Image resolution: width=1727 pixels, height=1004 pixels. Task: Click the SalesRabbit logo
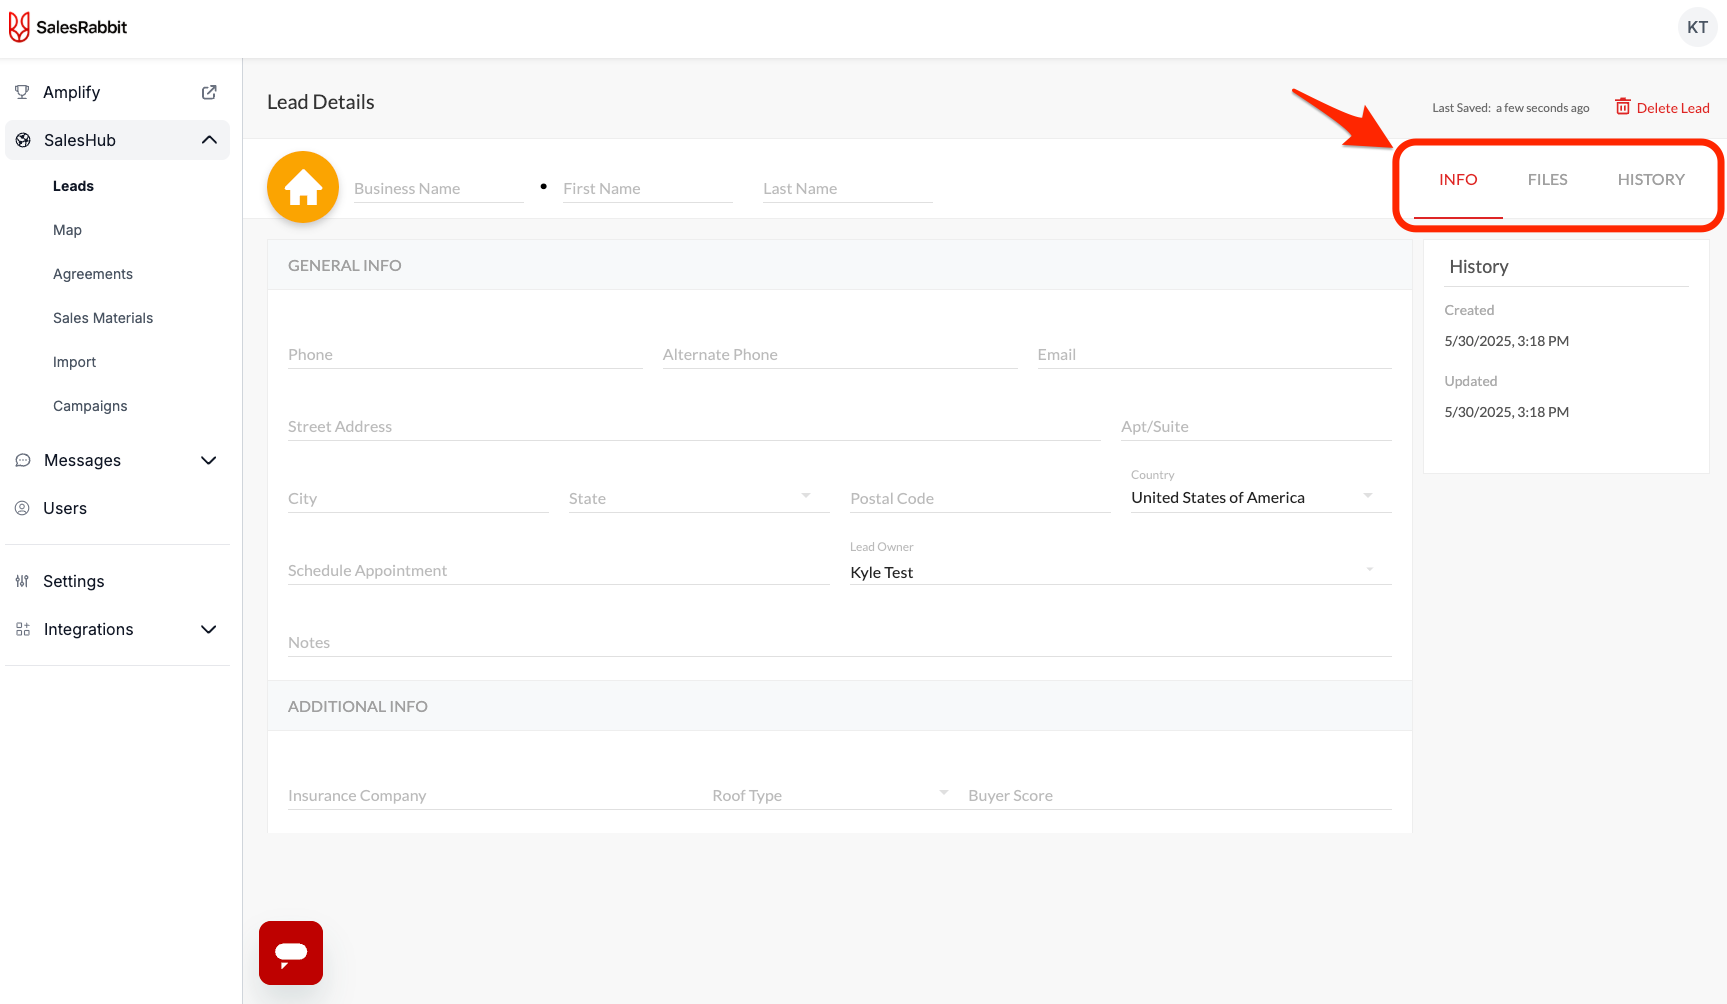click(68, 27)
